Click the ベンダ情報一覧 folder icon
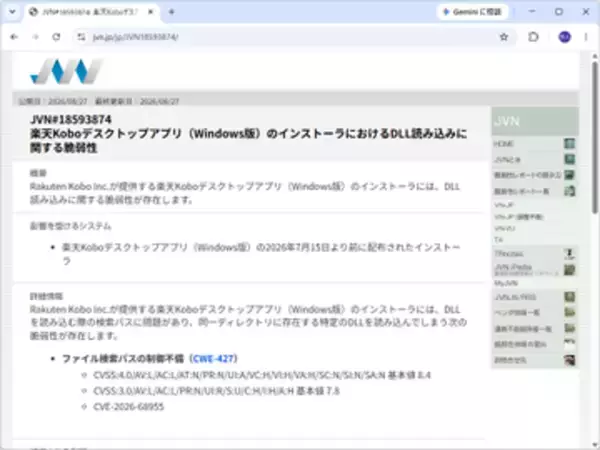 pos(569,312)
